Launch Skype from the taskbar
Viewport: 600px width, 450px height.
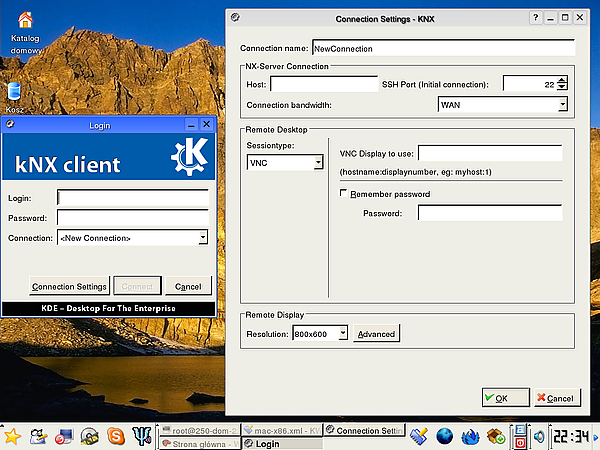(x=116, y=436)
